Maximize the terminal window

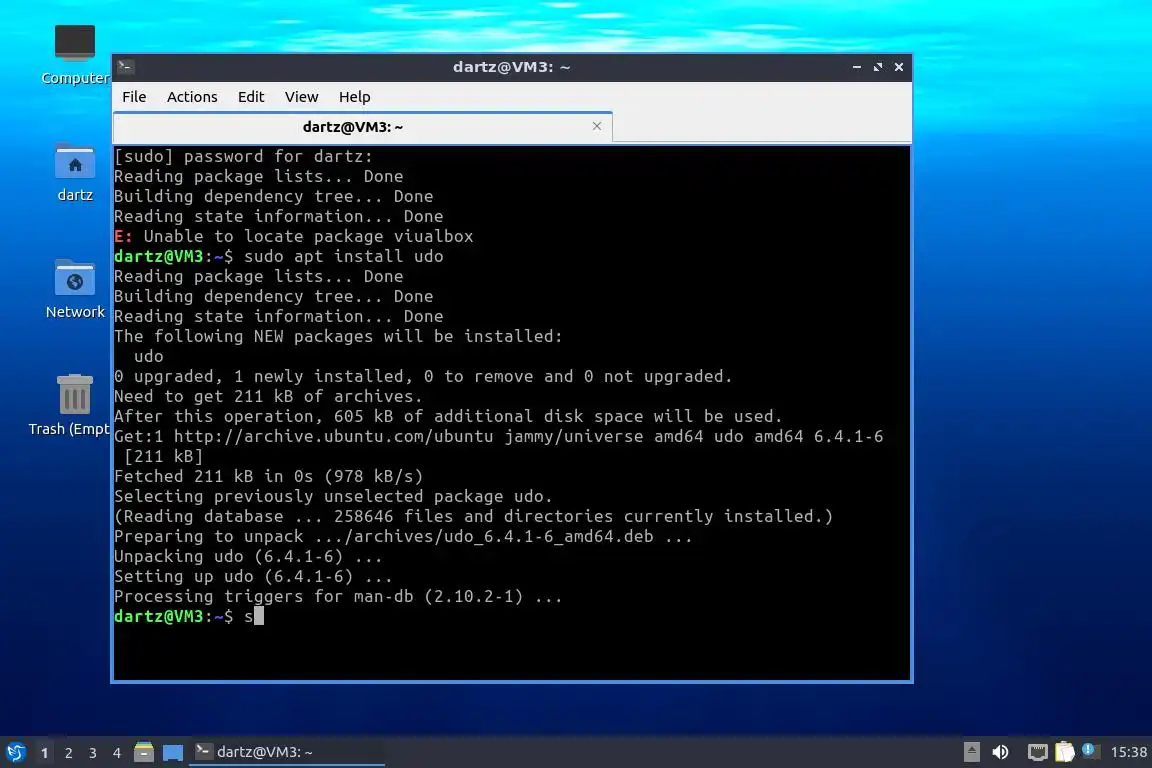click(878, 67)
